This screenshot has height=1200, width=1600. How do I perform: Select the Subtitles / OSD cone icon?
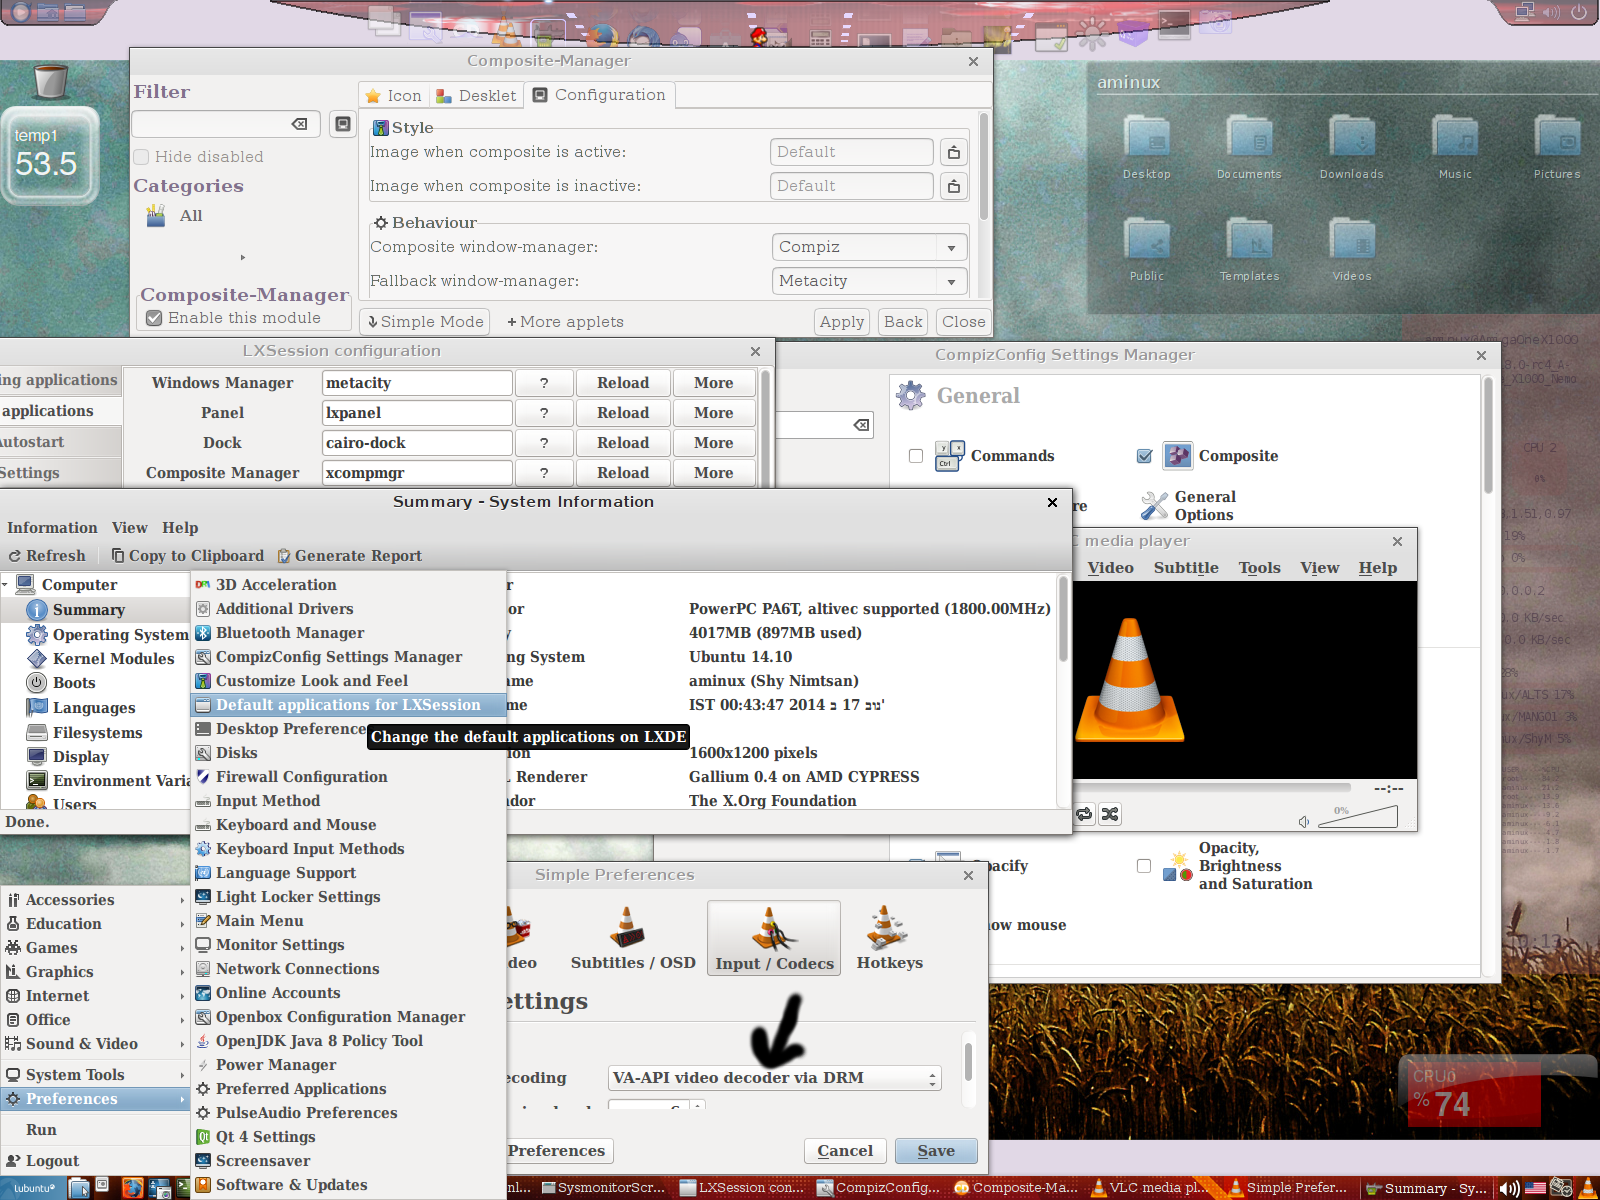tap(628, 928)
